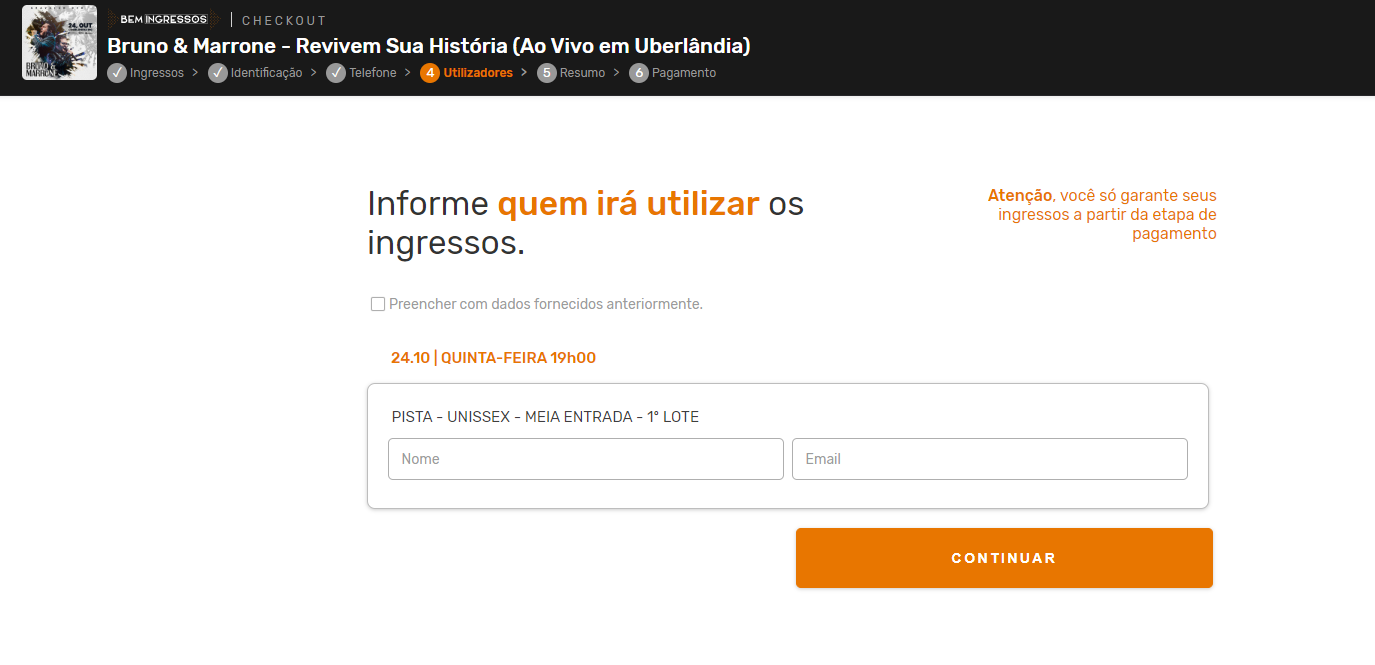Click the Bem Ingressos logo

[x=163, y=19]
